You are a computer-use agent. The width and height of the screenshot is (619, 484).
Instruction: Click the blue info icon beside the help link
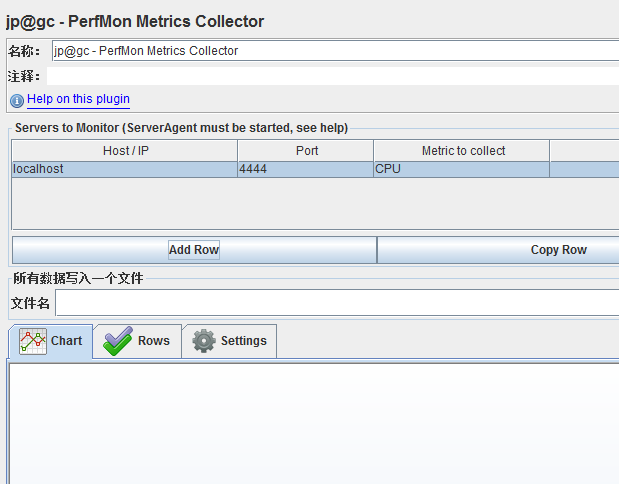point(17,101)
